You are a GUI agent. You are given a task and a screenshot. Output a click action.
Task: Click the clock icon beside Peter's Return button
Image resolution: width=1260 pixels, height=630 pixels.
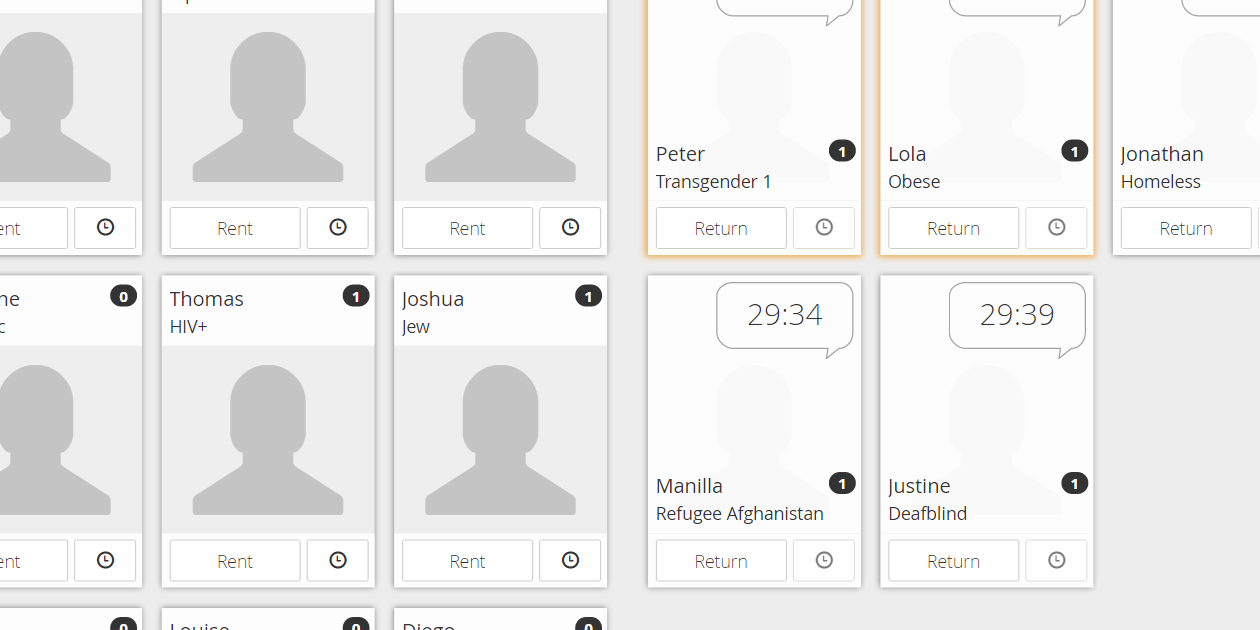click(824, 228)
